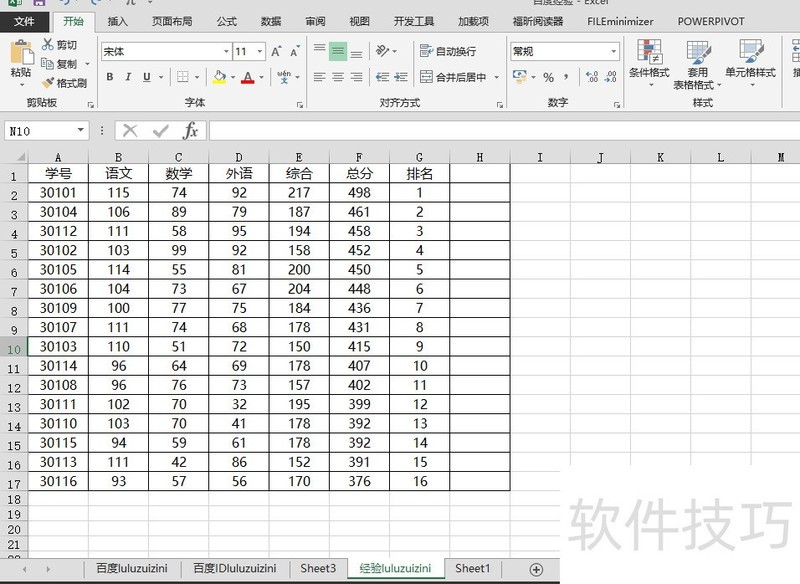Click the text orientation icon
This screenshot has width=800, height=584.
[383, 50]
